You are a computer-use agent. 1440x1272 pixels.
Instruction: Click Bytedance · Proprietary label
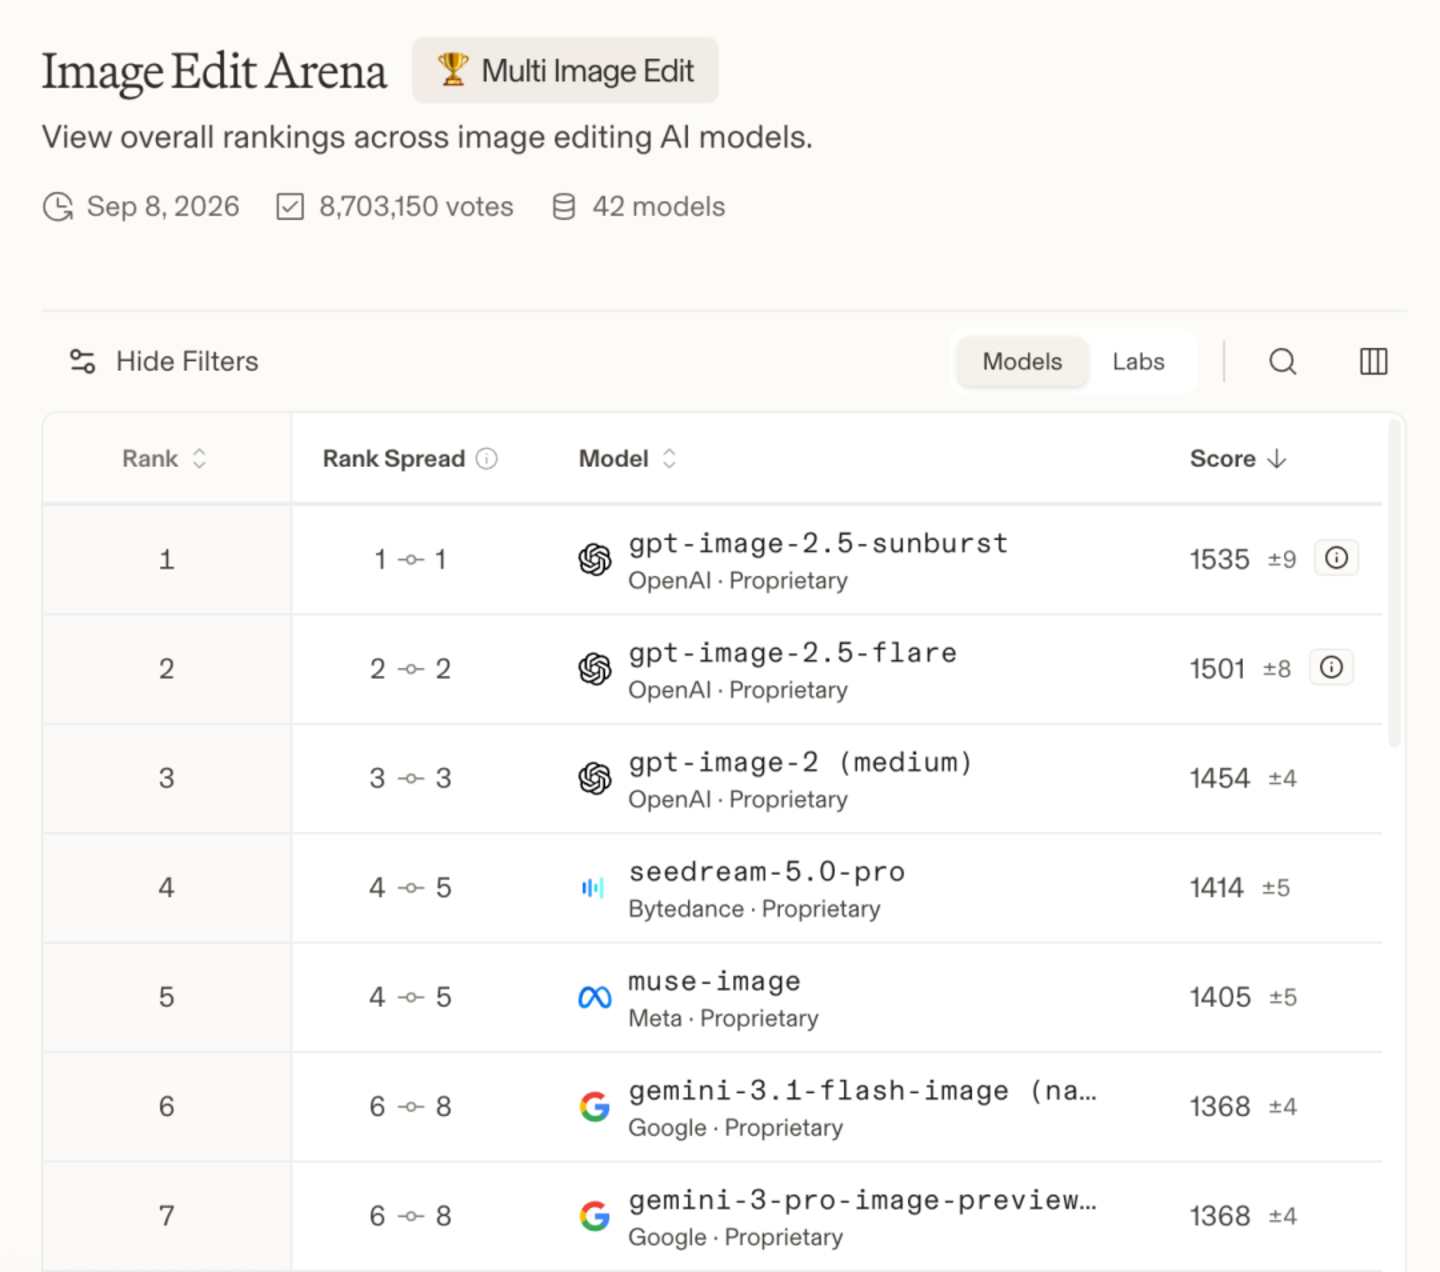pyautogui.click(x=754, y=909)
